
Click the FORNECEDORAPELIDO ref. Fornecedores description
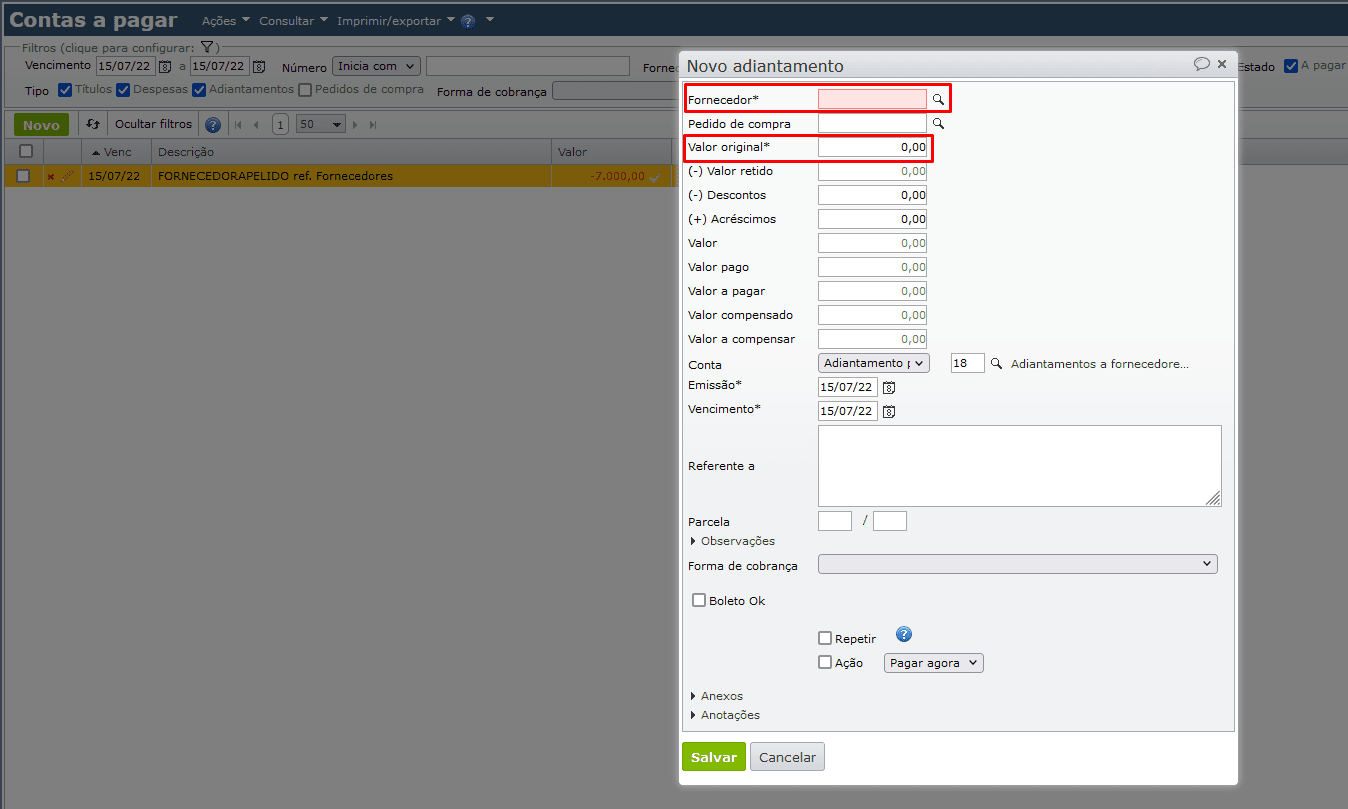pyautogui.click(x=275, y=176)
